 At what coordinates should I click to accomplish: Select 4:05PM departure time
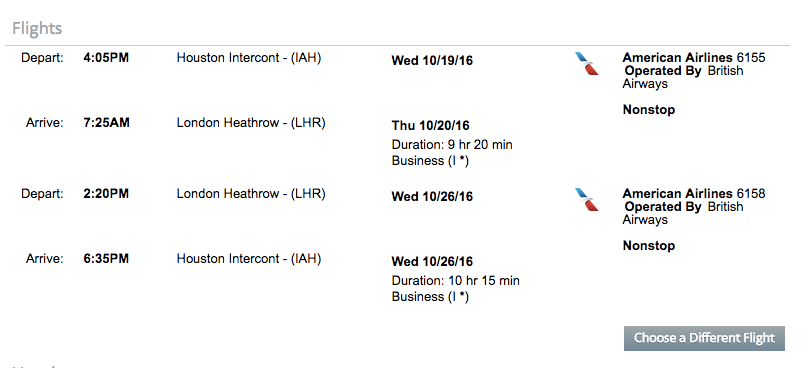tap(106, 58)
